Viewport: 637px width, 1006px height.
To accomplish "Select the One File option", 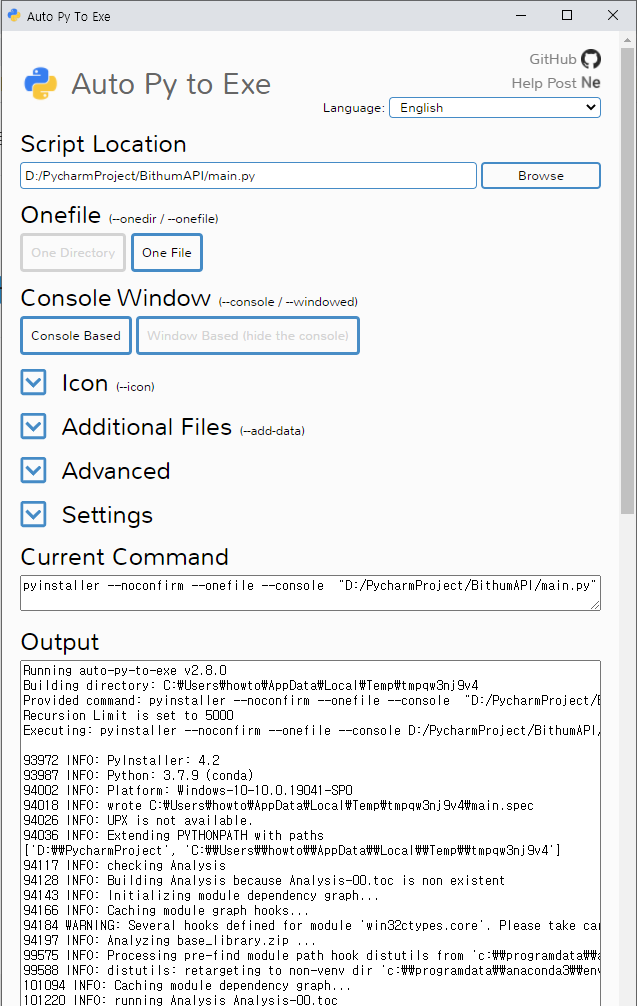I will (167, 253).
